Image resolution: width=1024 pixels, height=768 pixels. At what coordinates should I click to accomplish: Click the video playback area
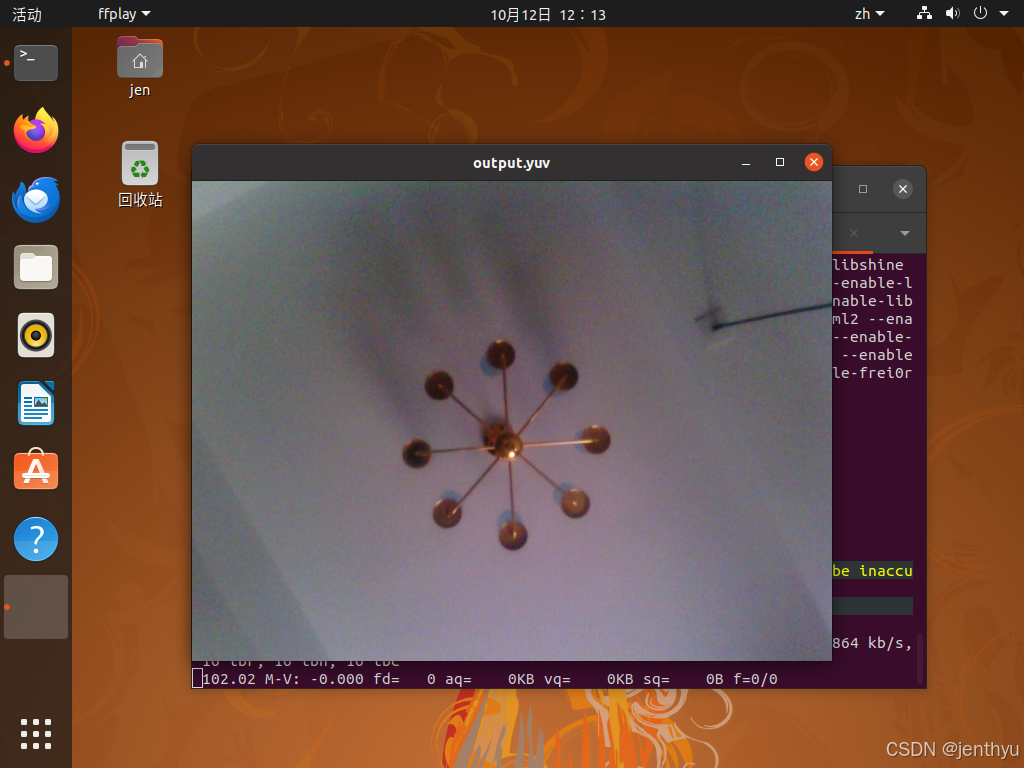(x=511, y=421)
